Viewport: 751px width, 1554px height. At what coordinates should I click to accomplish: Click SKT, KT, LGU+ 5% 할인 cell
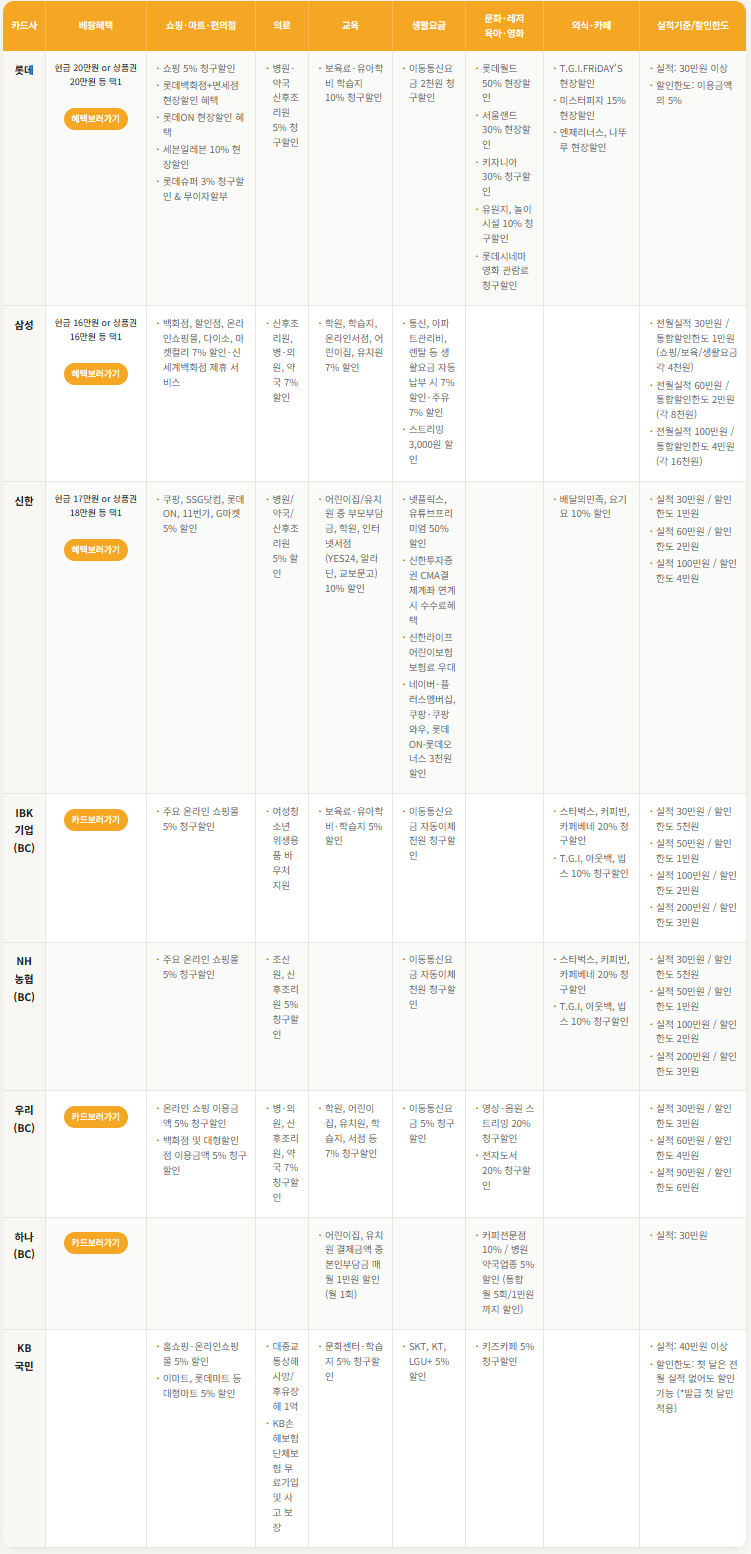[x=432, y=1361]
